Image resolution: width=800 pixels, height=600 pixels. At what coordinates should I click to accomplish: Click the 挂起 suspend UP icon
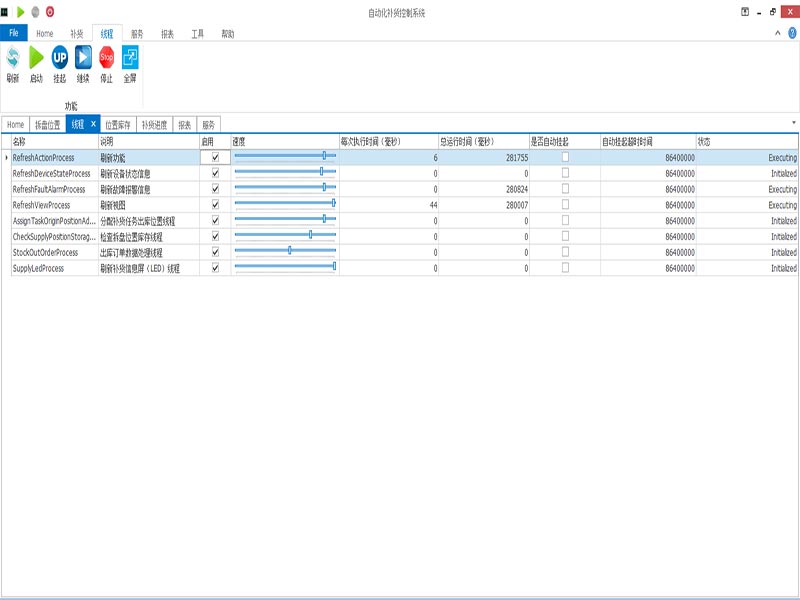tap(60, 58)
